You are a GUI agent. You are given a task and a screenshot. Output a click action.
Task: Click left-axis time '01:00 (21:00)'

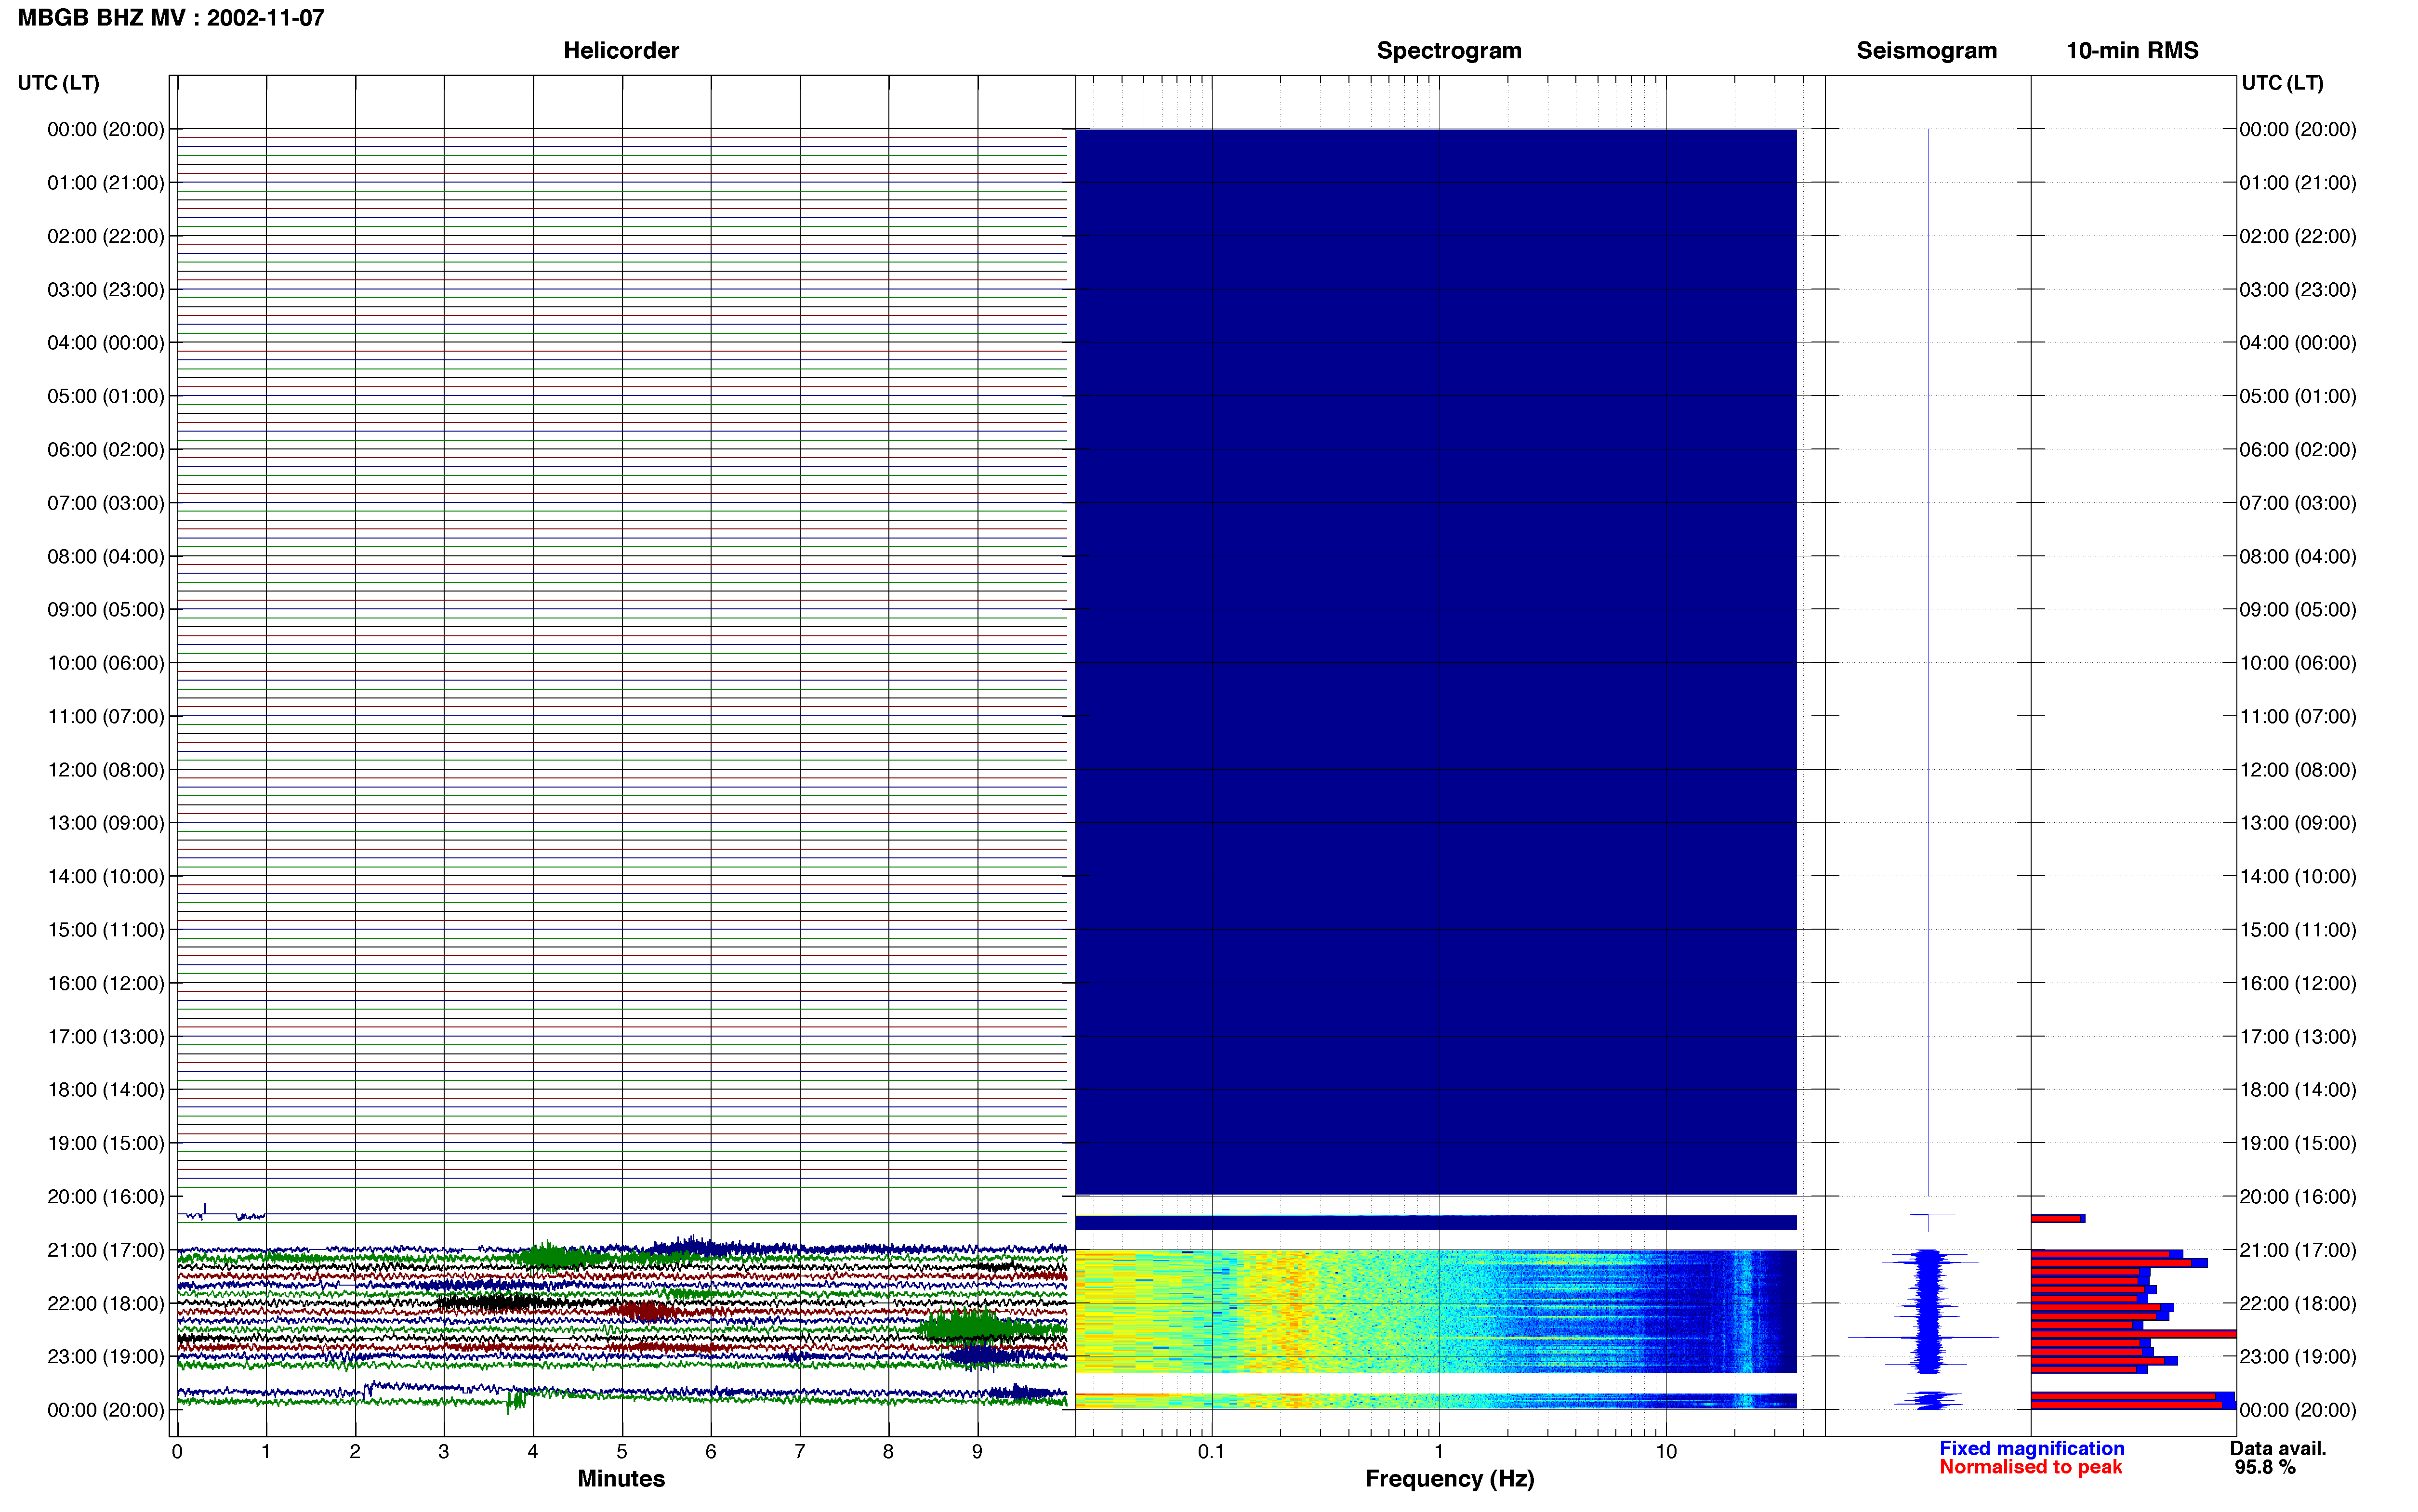[x=106, y=183]
